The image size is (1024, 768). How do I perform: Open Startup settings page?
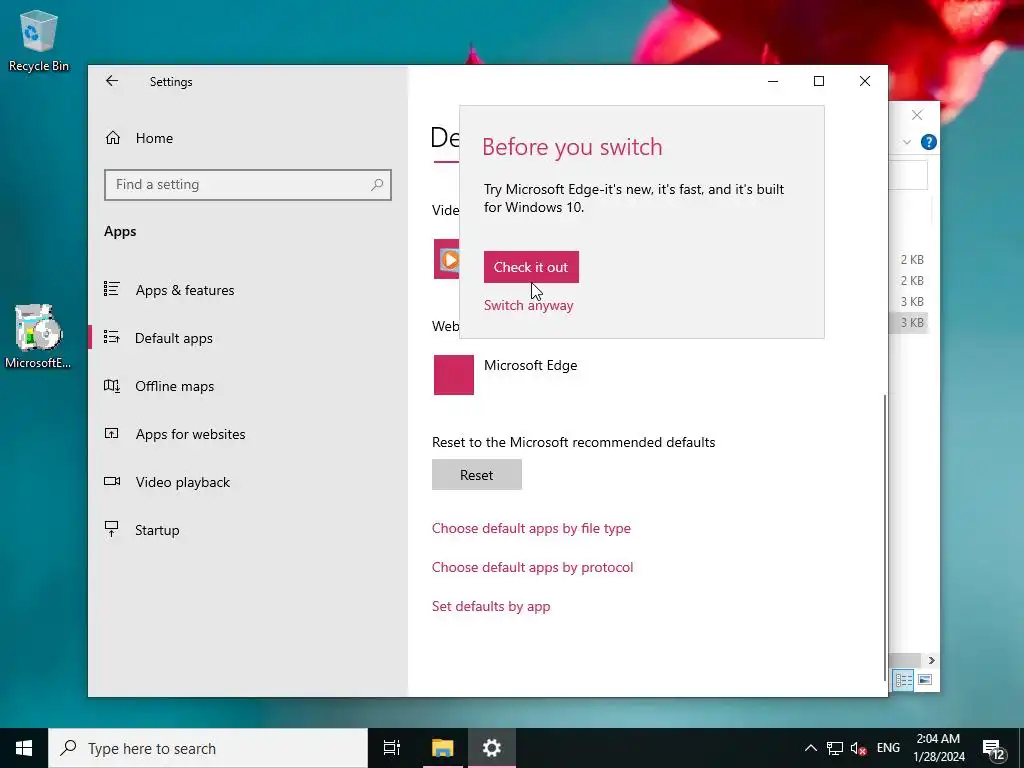157,530
